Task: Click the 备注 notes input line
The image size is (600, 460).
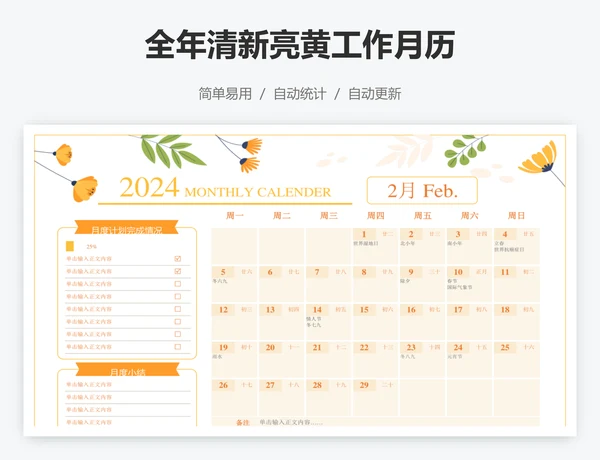Action: click(x=375, y=422)
